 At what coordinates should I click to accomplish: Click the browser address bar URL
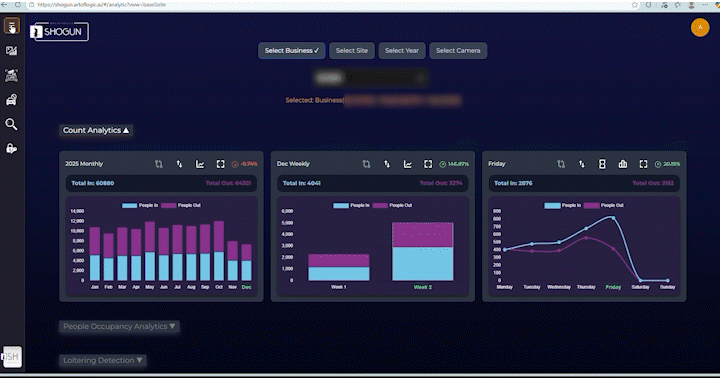[101, 5]
